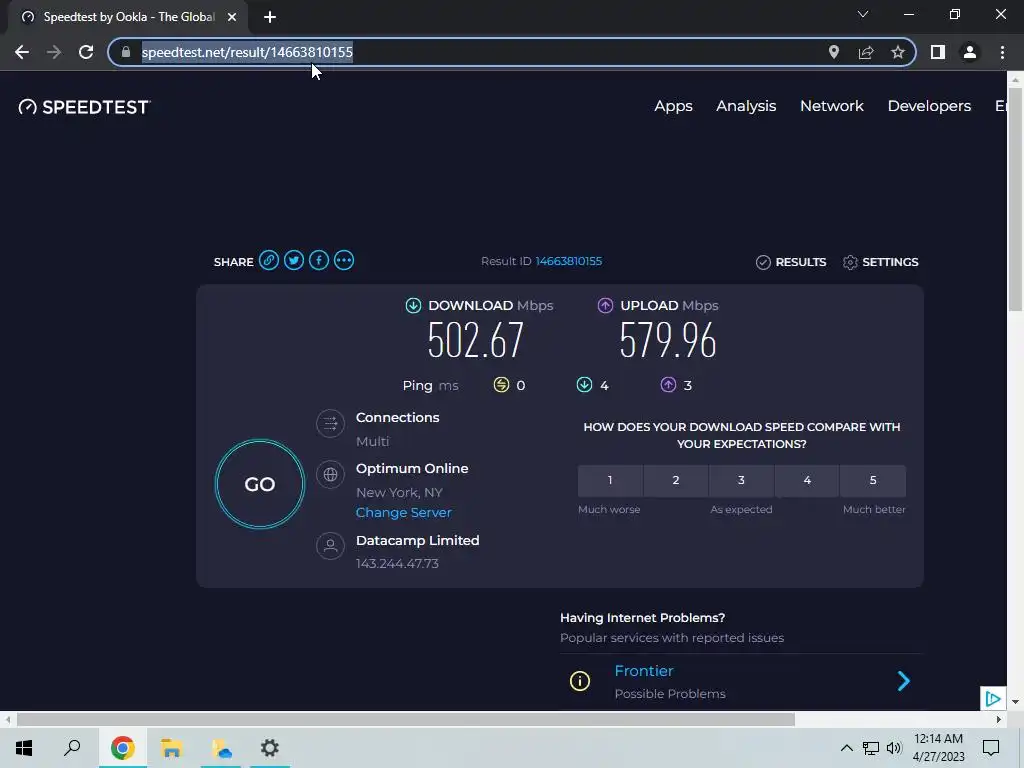
Task: Click the IP address 143.244.47.73
Action: [x=397, y=564]
